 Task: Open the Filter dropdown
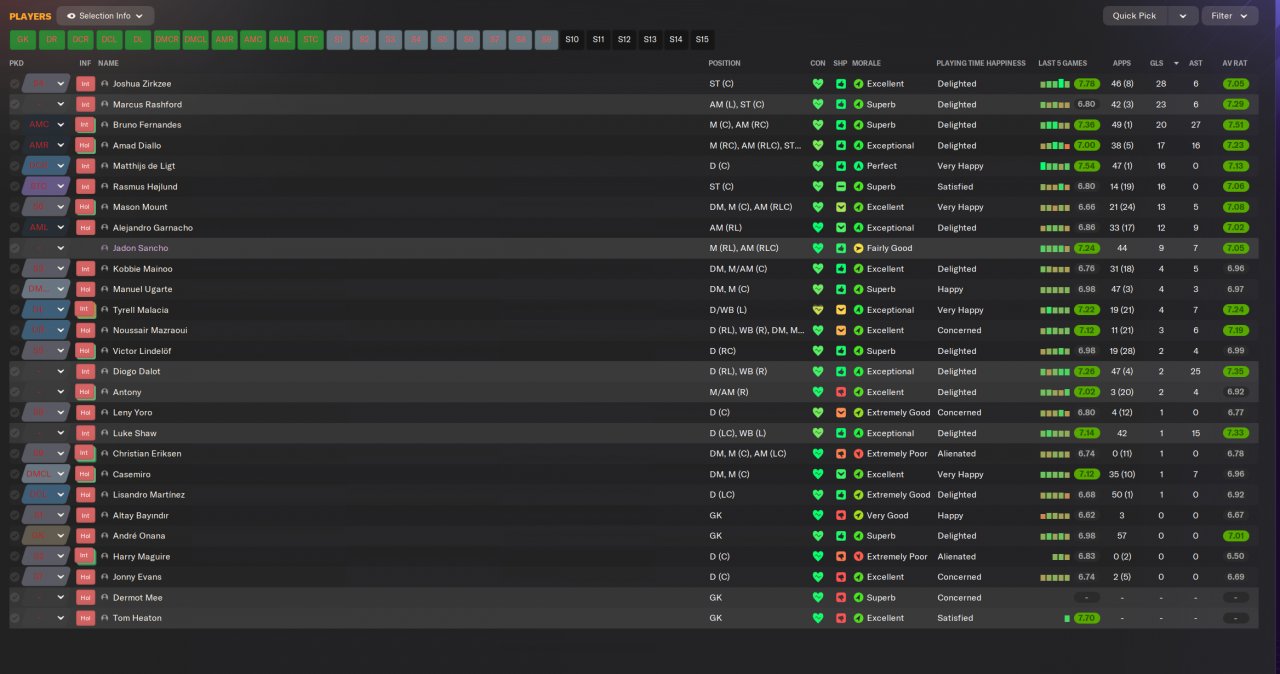pyautogui.click(x=1230, y=16)
